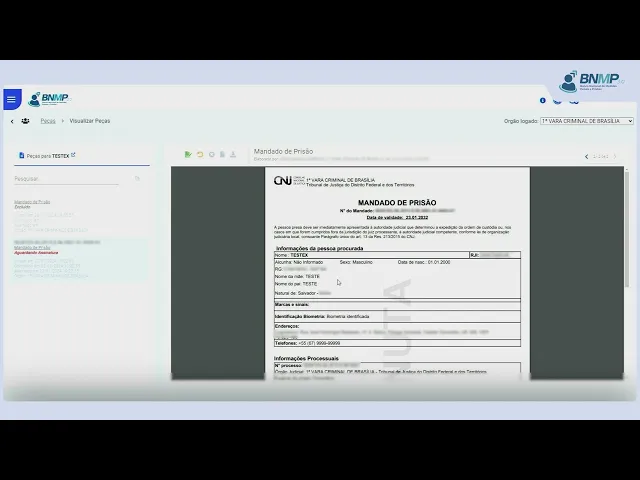Click the Aguardando Assinatura status text
Screen dimensions: 640x480
[36, 253]
